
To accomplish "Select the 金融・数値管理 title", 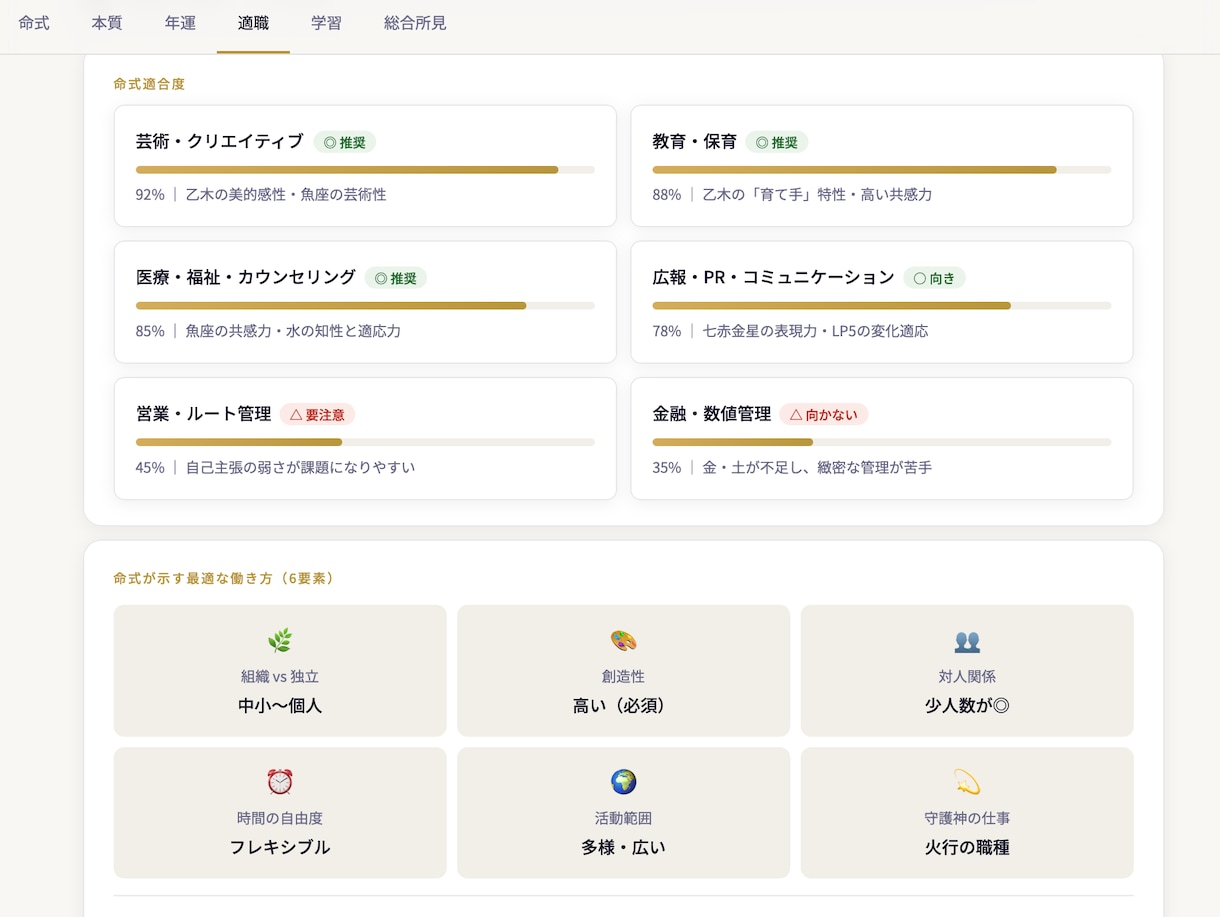I will tap(712, 414).
